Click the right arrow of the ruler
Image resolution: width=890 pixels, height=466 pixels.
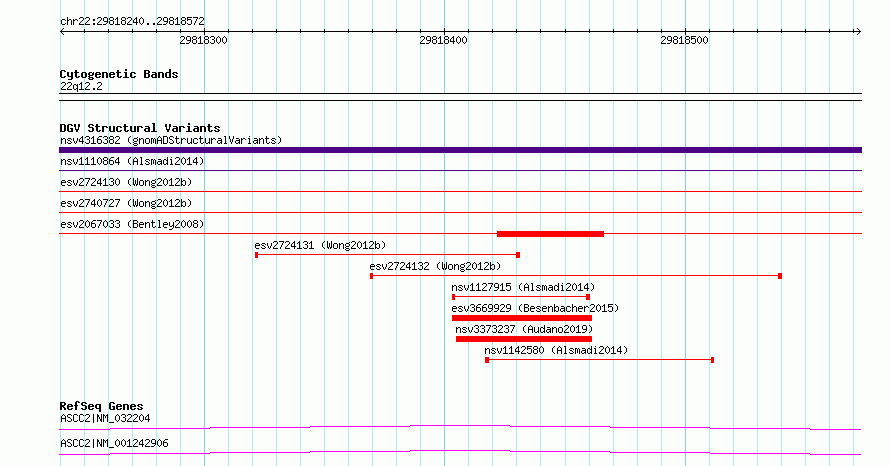858,32
